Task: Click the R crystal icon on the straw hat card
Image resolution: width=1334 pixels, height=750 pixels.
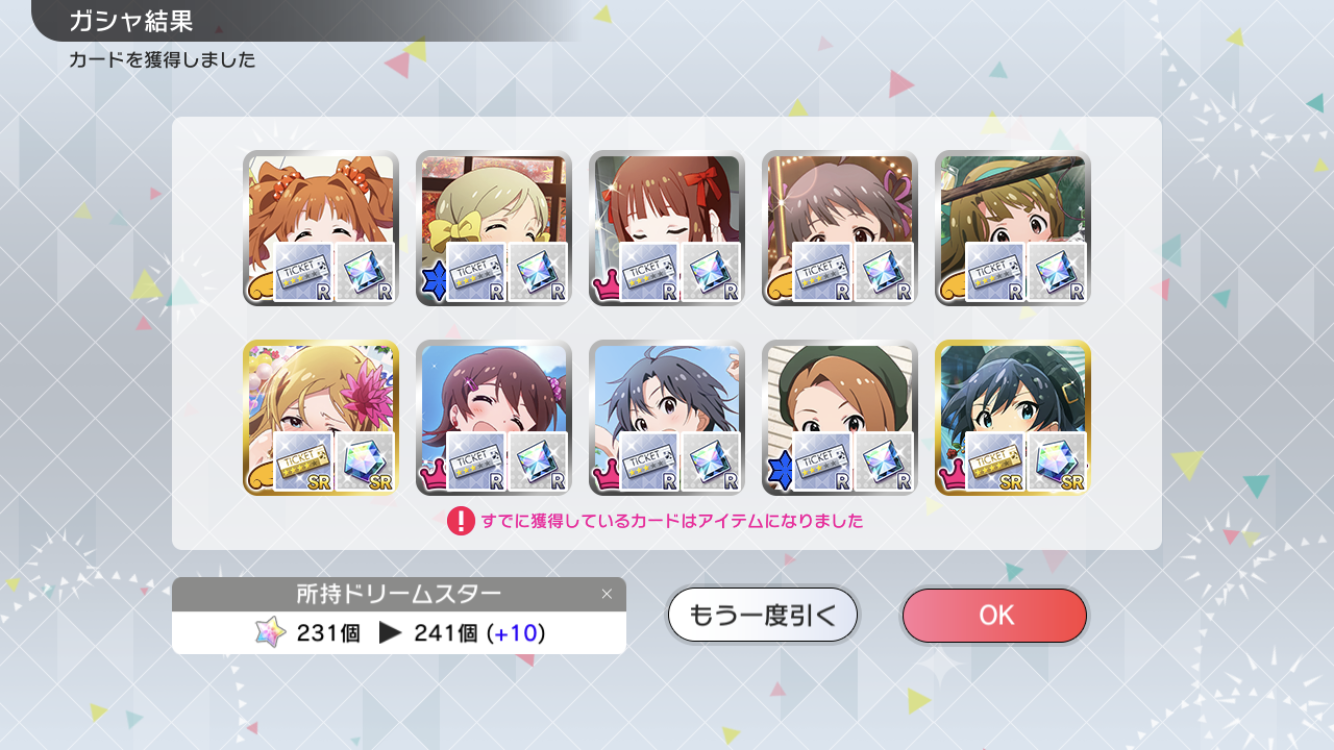Action: [1057, 272]
